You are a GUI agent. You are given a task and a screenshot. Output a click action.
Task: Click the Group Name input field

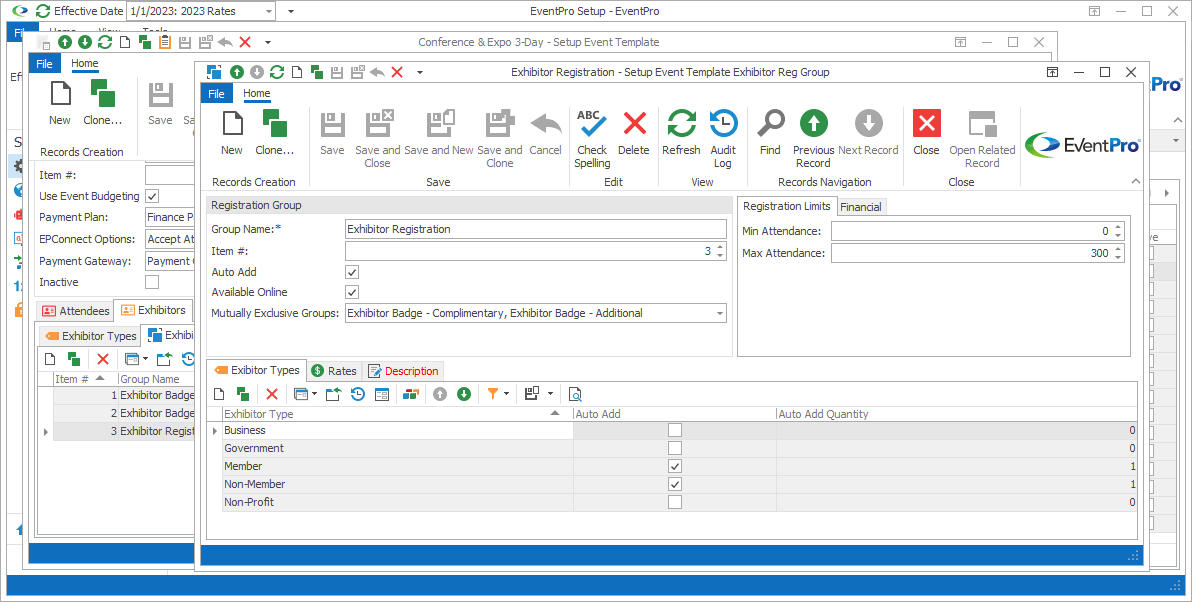(x=535, y=230)
